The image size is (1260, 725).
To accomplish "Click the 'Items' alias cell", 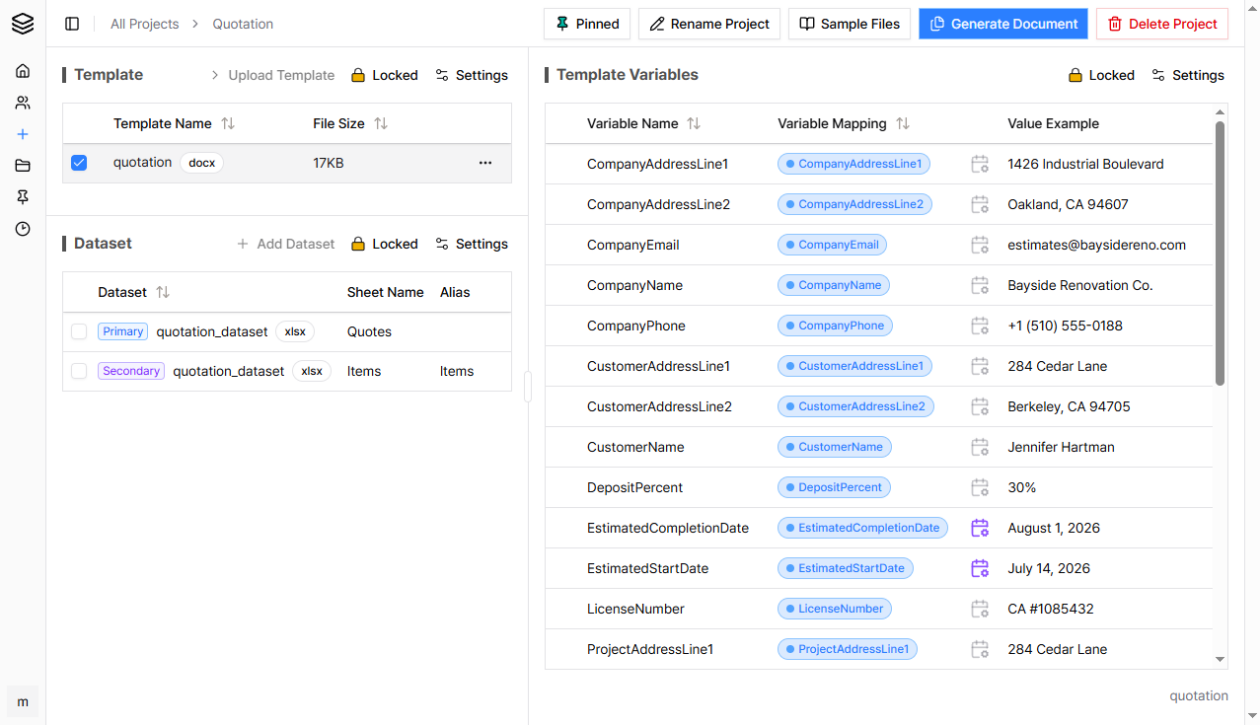I will [457, 371].
